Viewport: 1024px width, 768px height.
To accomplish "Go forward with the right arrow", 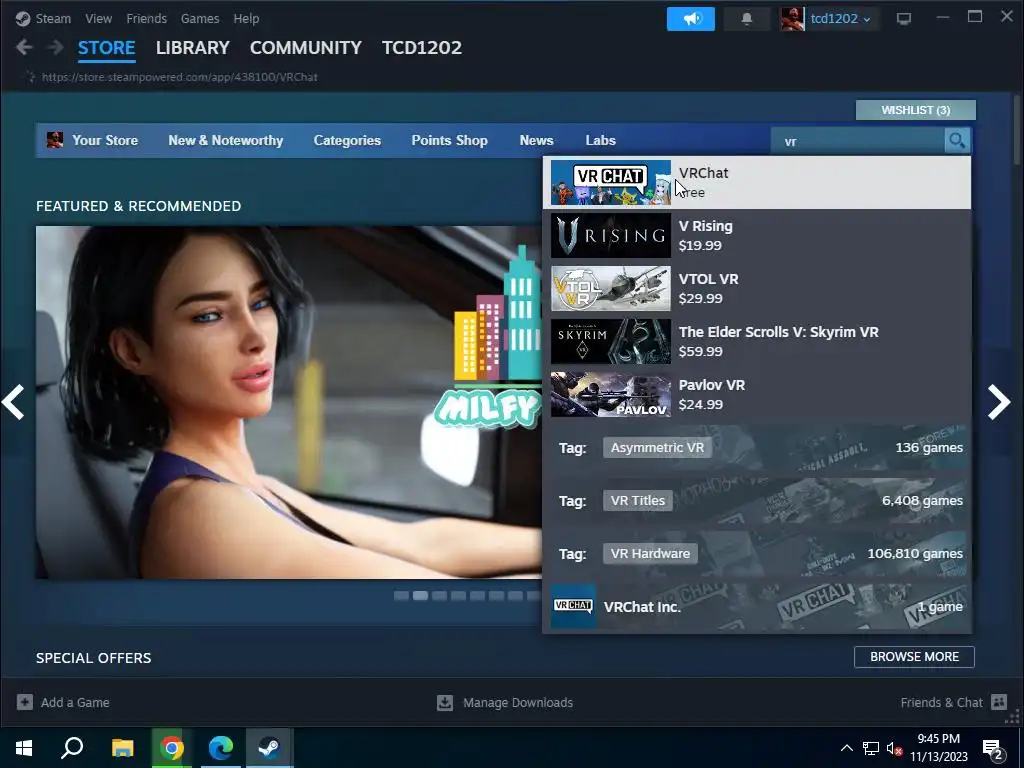I will [x=56, y=47].
